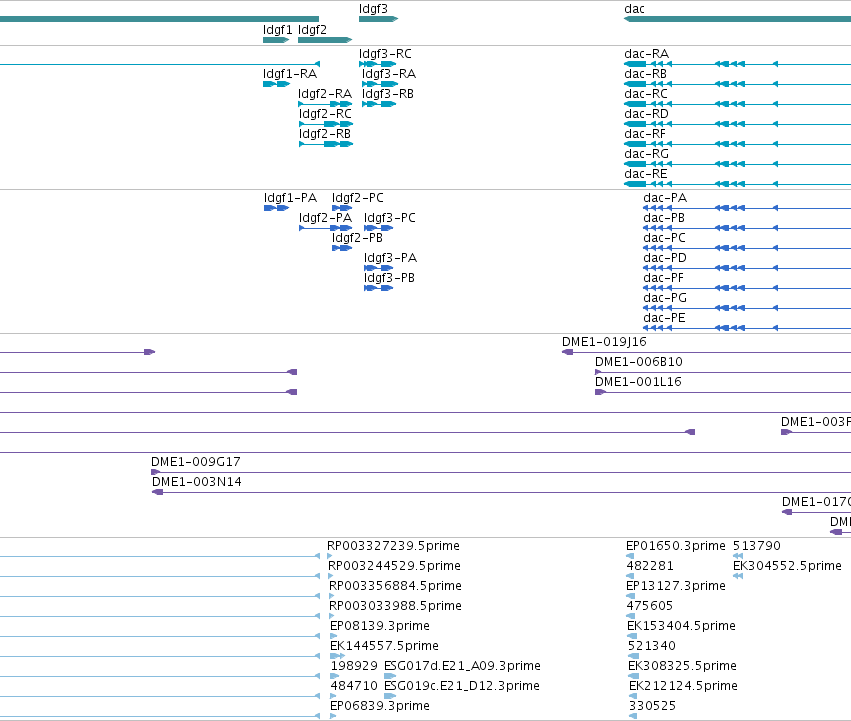Select protein dac-PB
851x721 pixels.
[747, 228]
